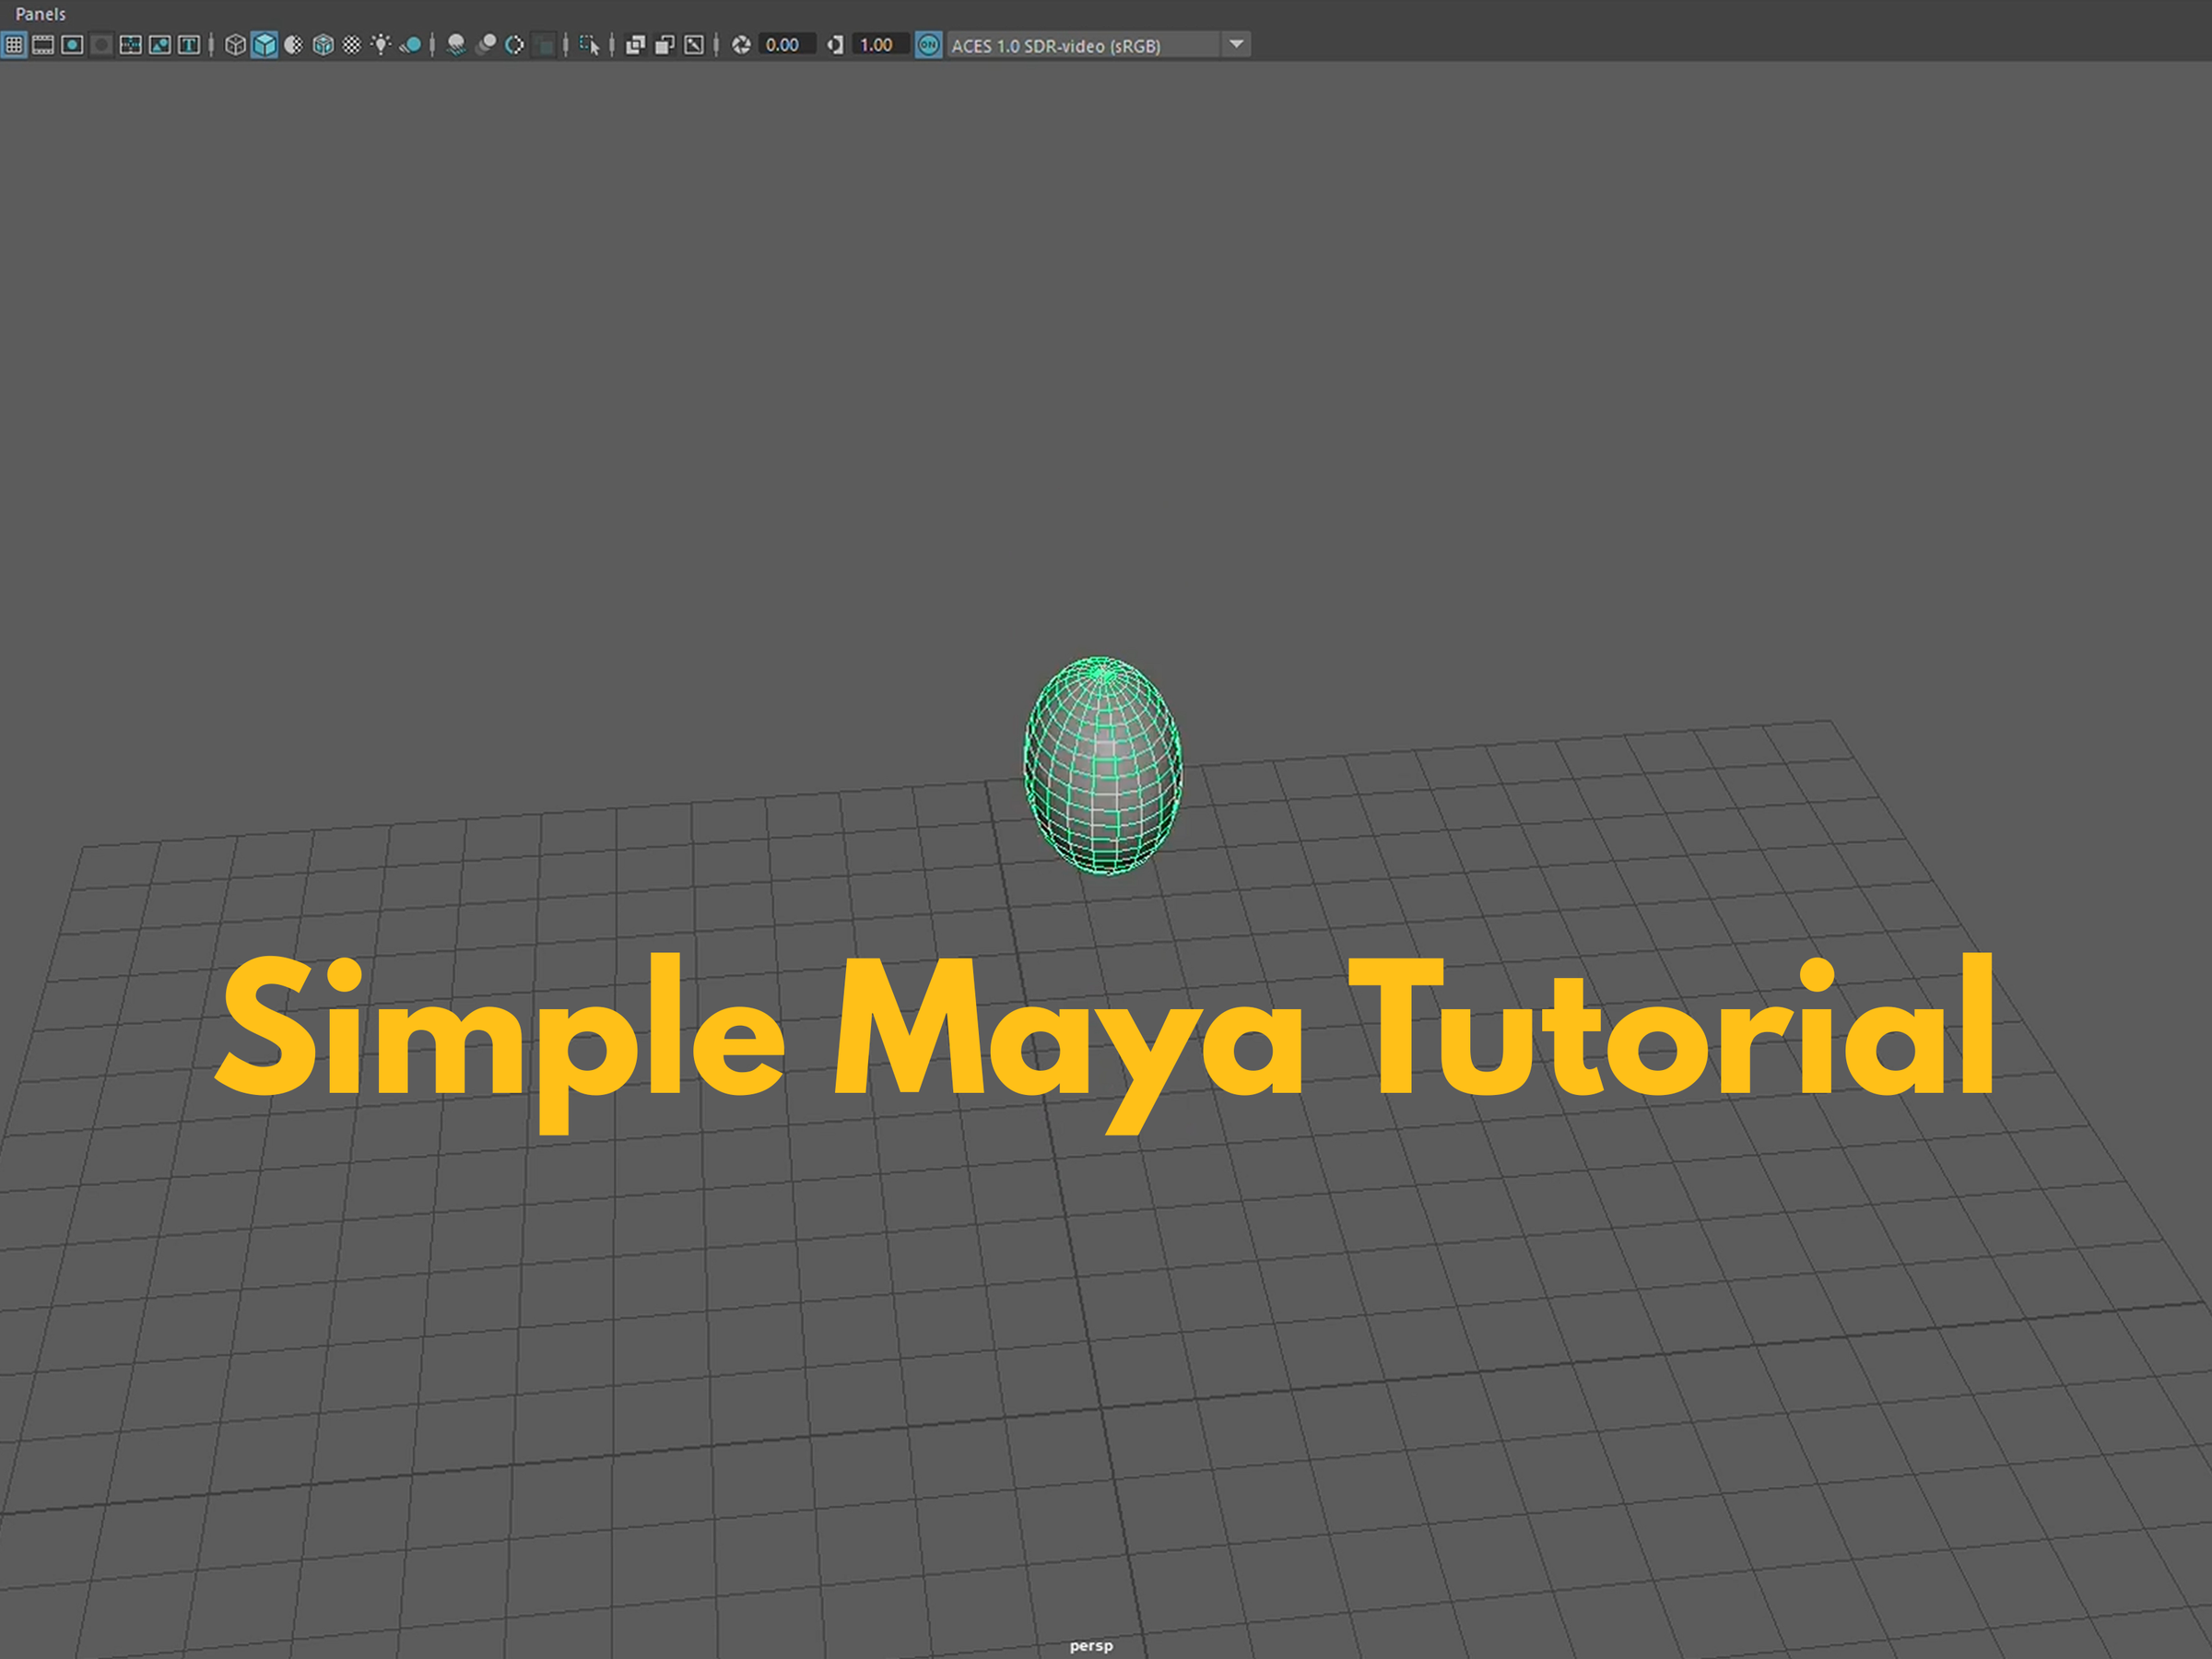Edit gamma value field 1.00

click(880, 45)
